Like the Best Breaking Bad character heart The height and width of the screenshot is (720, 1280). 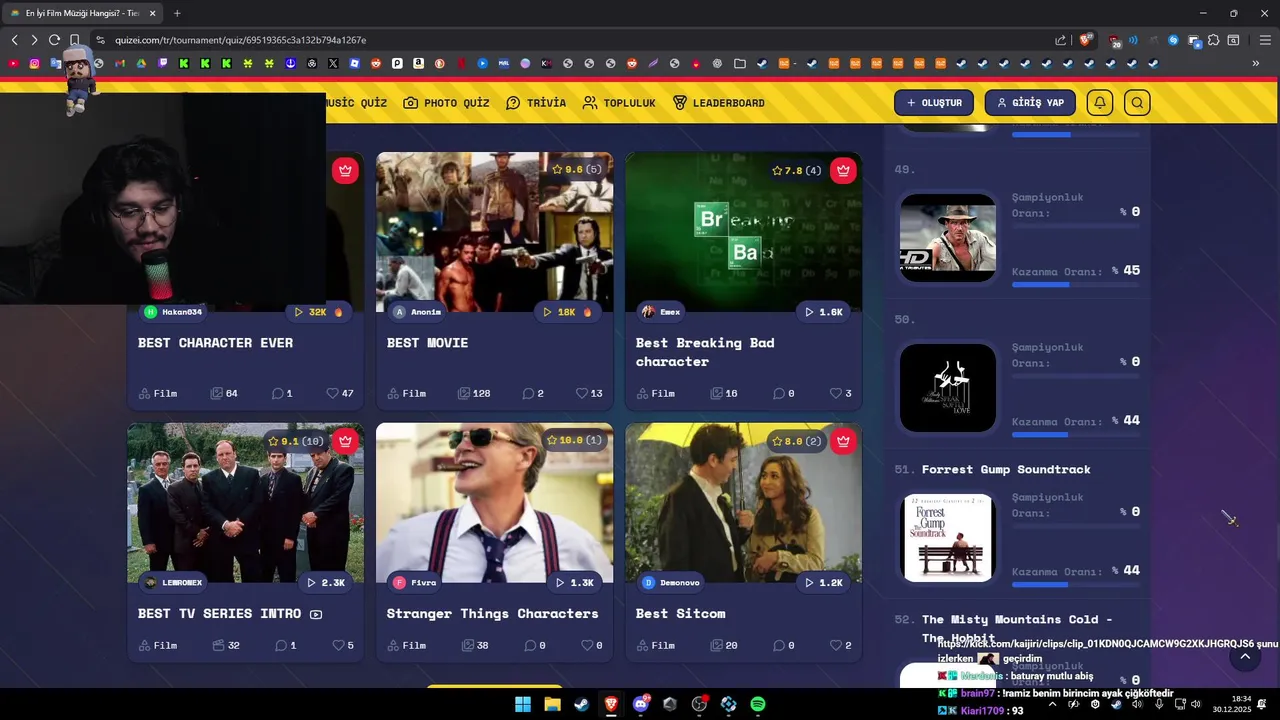click(835, 393)
